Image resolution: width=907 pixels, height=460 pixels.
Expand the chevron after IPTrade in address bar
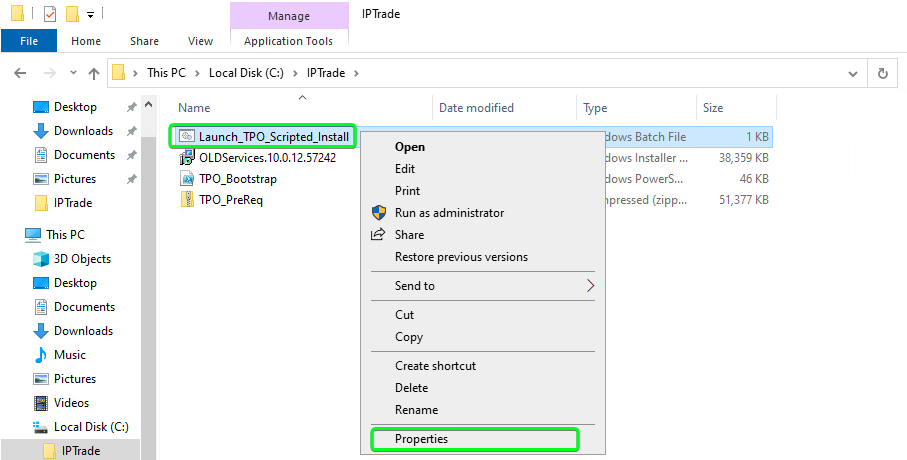356,73
